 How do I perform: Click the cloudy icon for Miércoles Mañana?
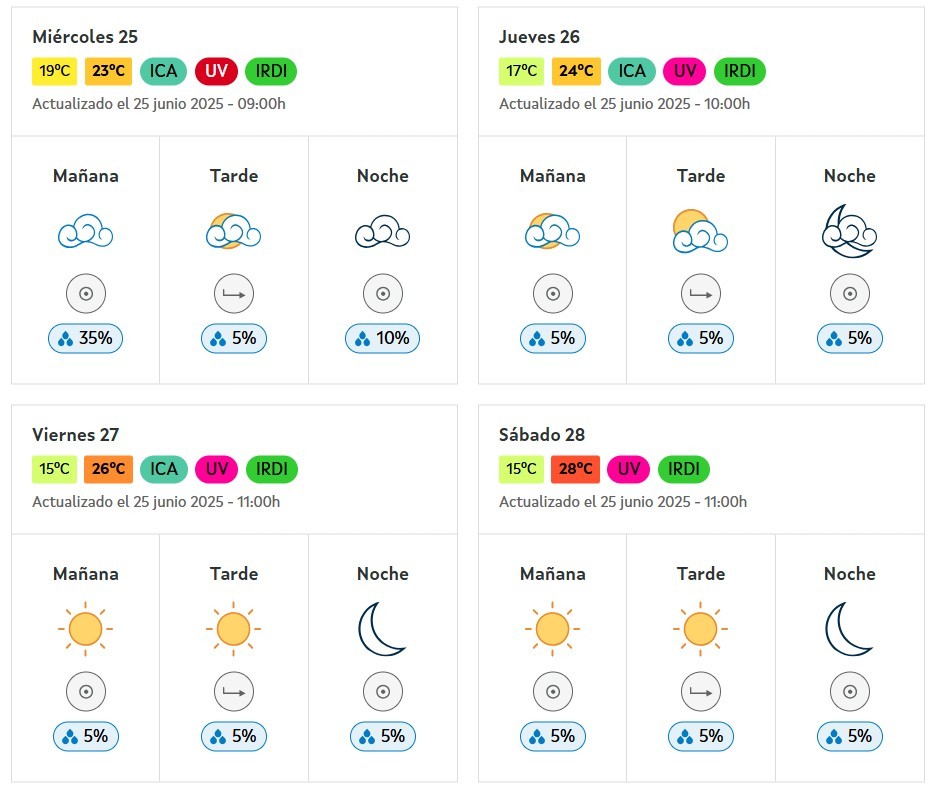coord(85,231)
